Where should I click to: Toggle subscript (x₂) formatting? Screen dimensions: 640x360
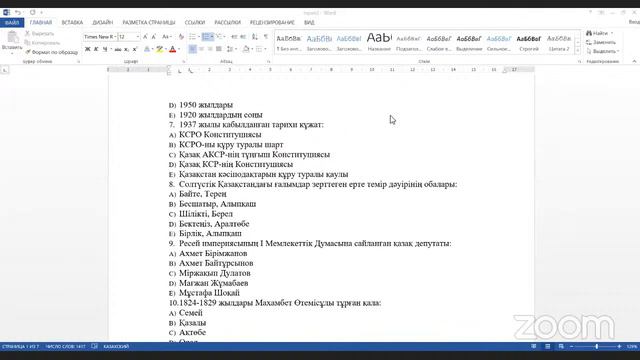tap(126, 49)
